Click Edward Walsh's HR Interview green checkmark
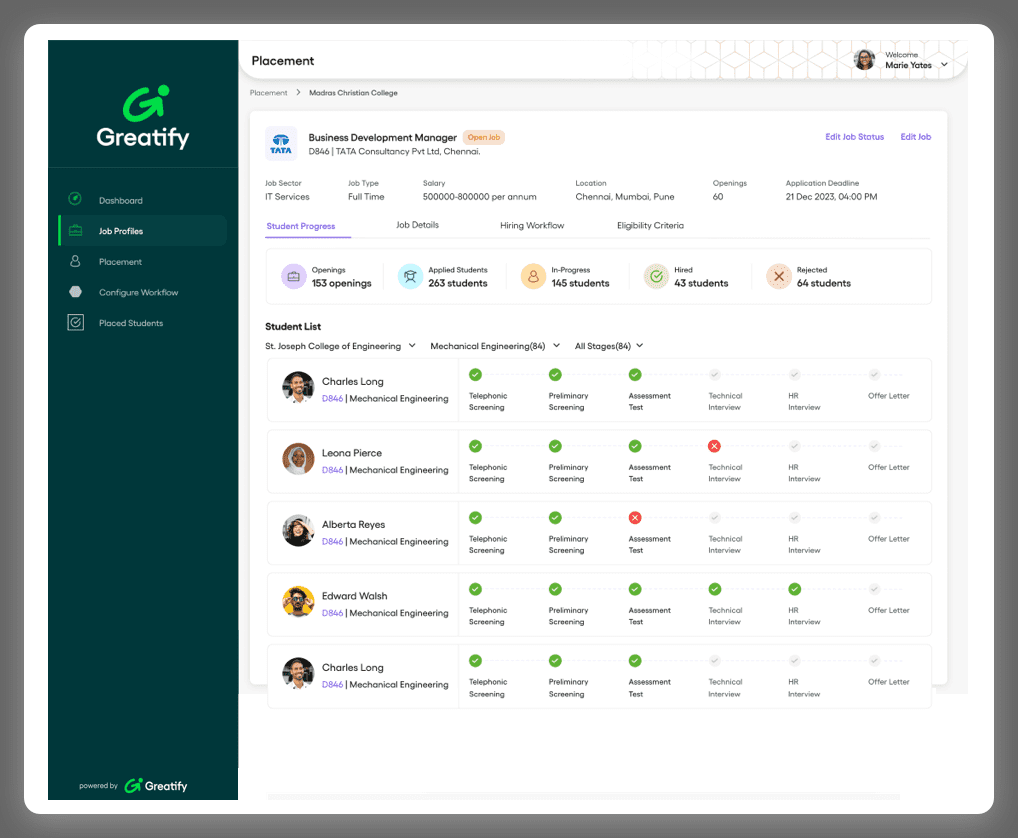Viewport: 1018px width, 838px height. point(794,589)
